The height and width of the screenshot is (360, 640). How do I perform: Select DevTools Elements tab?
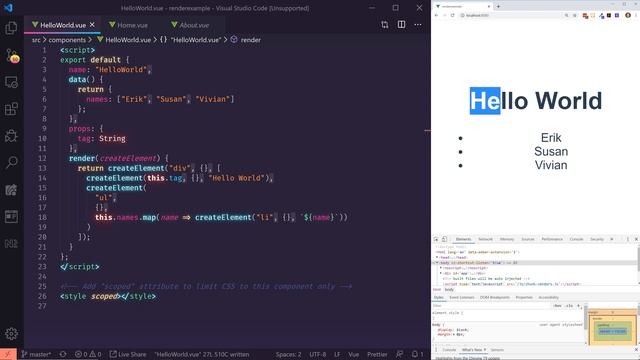click(x=463, y=239)
